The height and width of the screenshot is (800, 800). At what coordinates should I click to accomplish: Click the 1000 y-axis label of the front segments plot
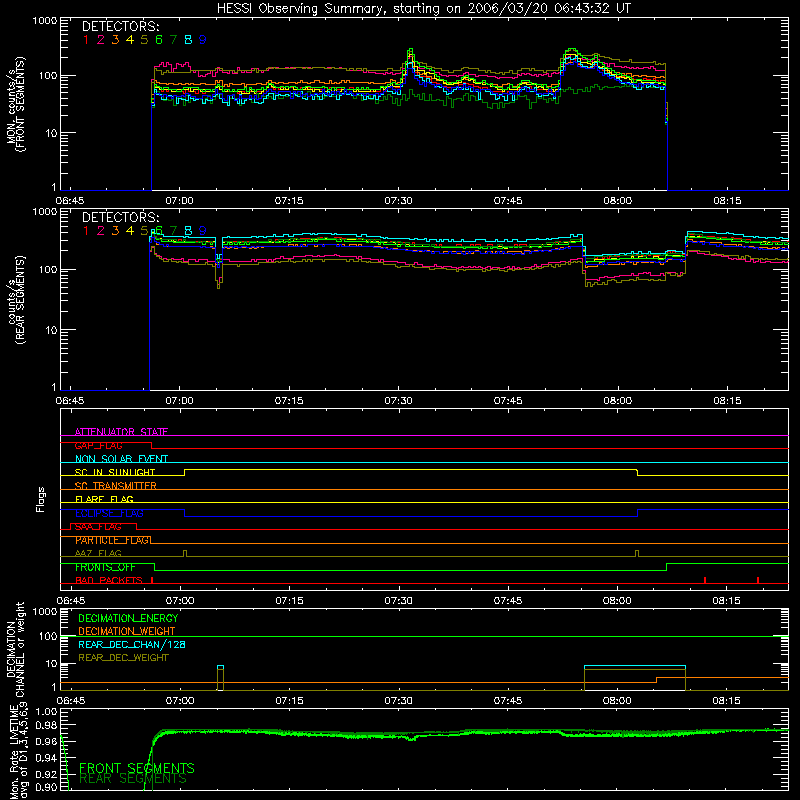pos(45,21)
